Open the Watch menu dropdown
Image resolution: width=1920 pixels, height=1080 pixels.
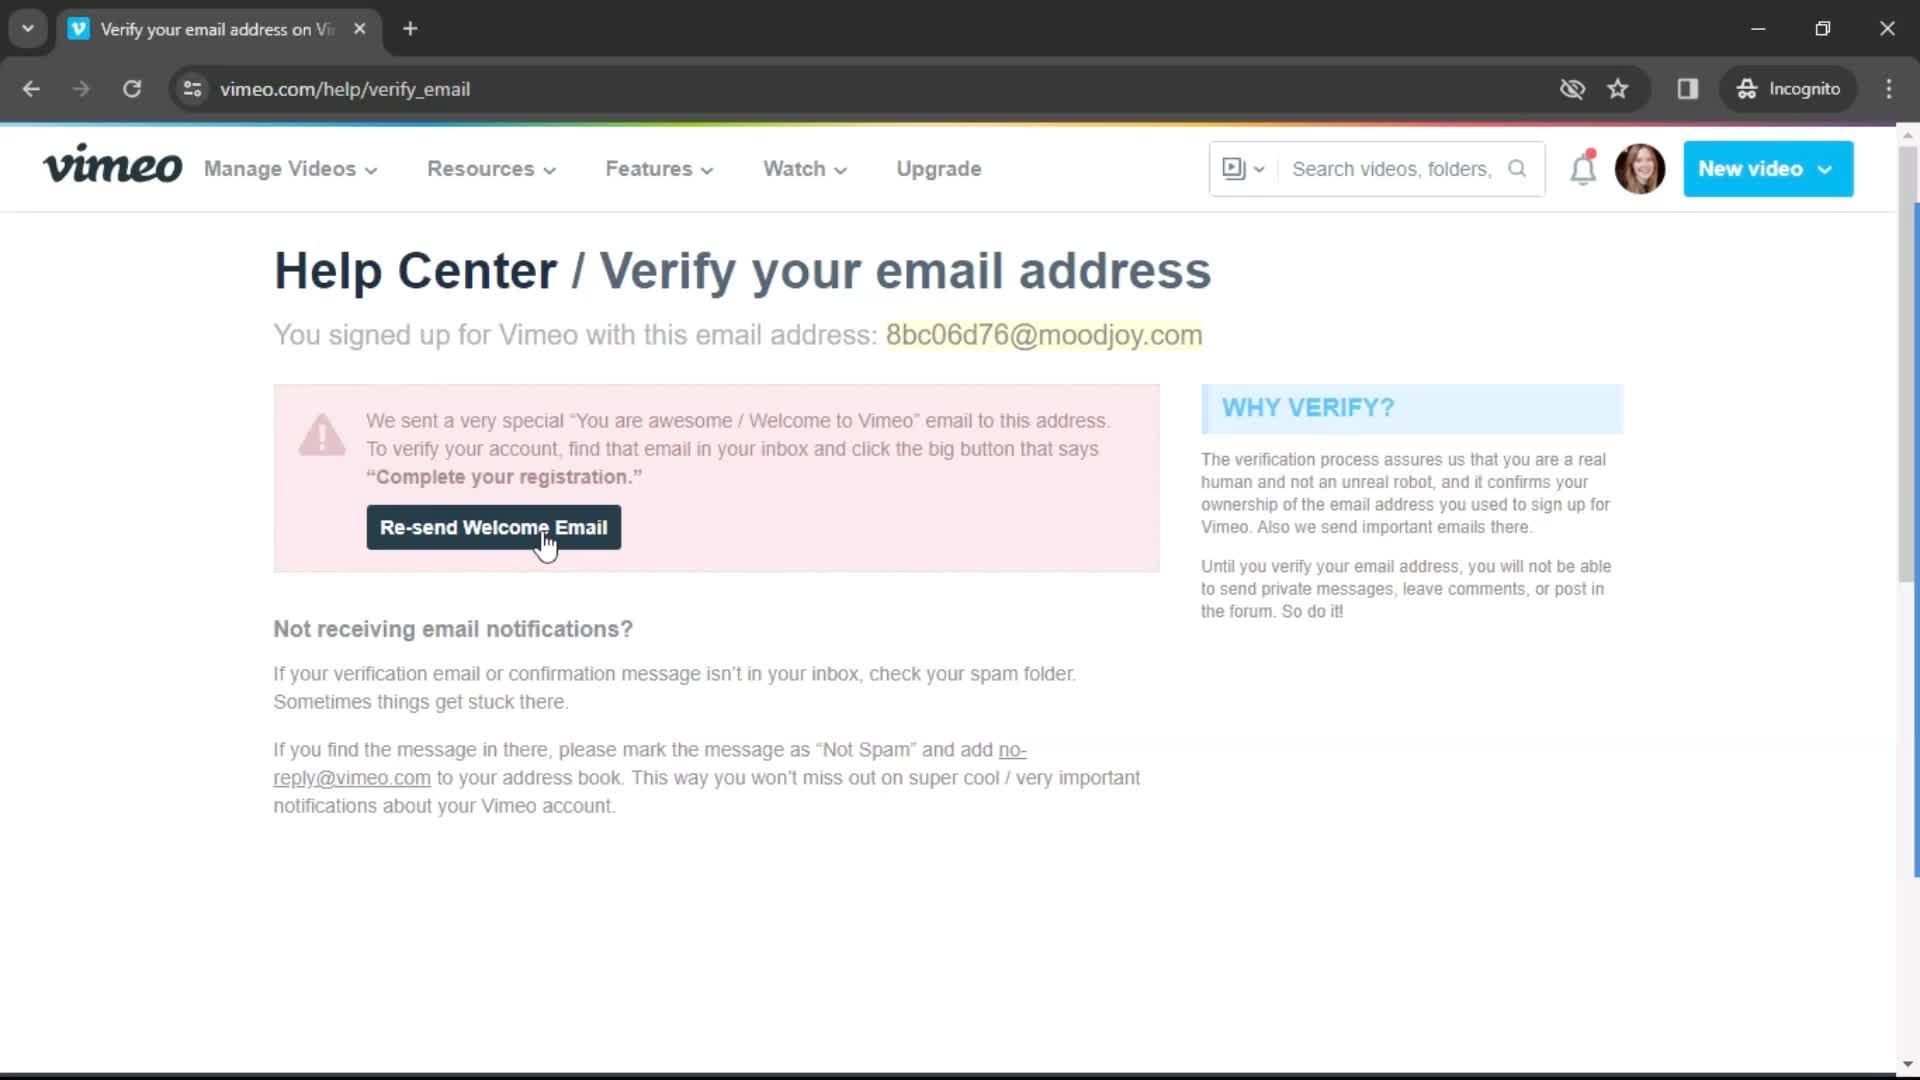(804, 167)
